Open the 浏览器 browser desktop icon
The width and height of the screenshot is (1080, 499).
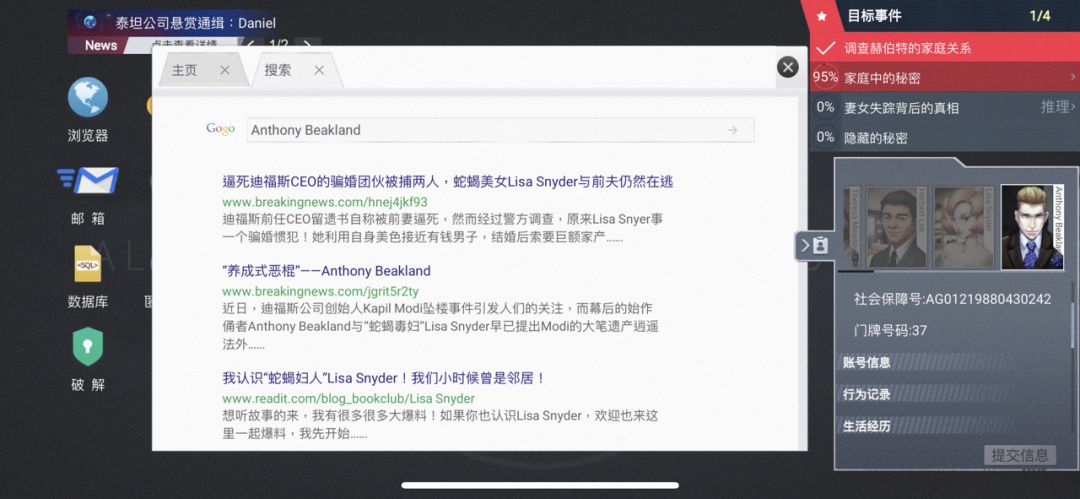point(87,98)
